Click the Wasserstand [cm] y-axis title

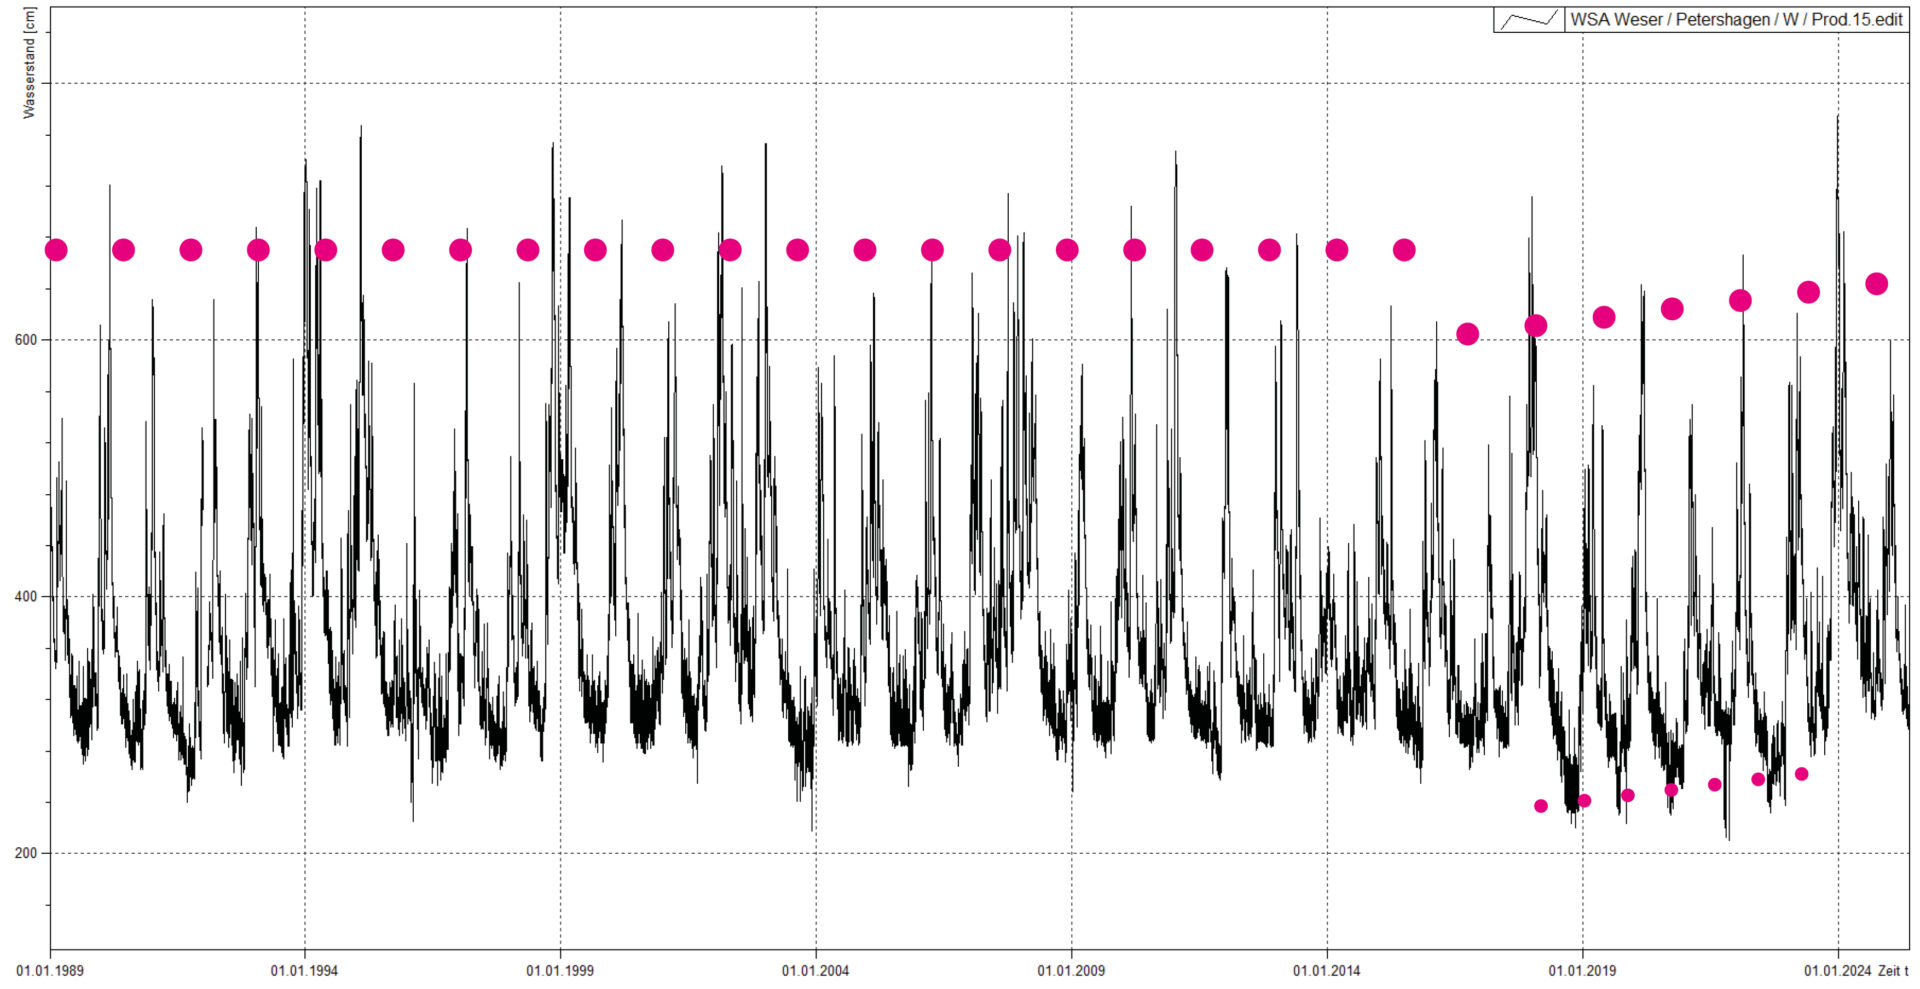click(29, 63)
